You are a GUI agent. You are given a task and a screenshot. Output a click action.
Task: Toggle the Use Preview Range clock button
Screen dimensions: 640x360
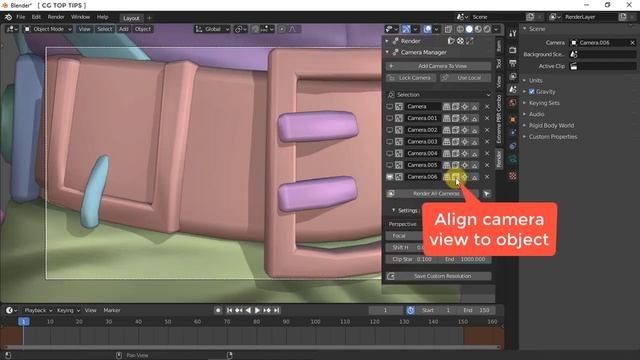point(410,311)
